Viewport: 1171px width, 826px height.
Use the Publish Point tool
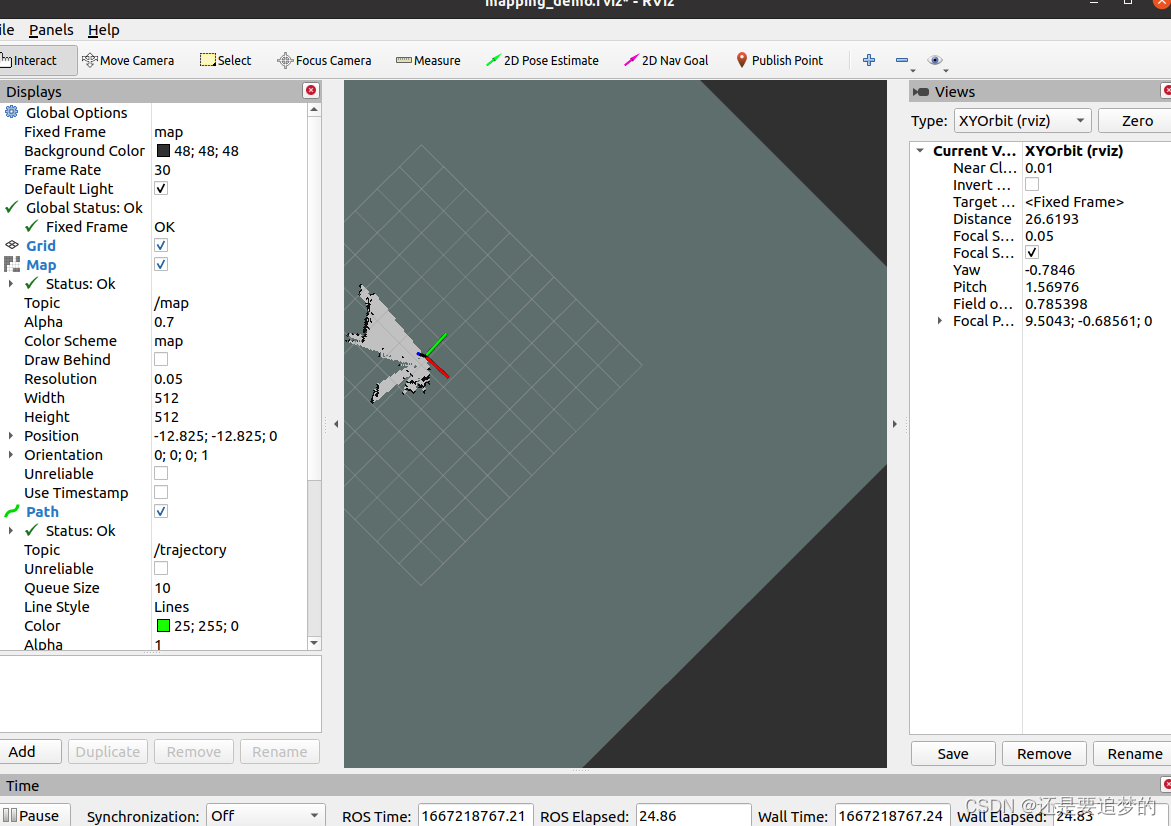779,60
